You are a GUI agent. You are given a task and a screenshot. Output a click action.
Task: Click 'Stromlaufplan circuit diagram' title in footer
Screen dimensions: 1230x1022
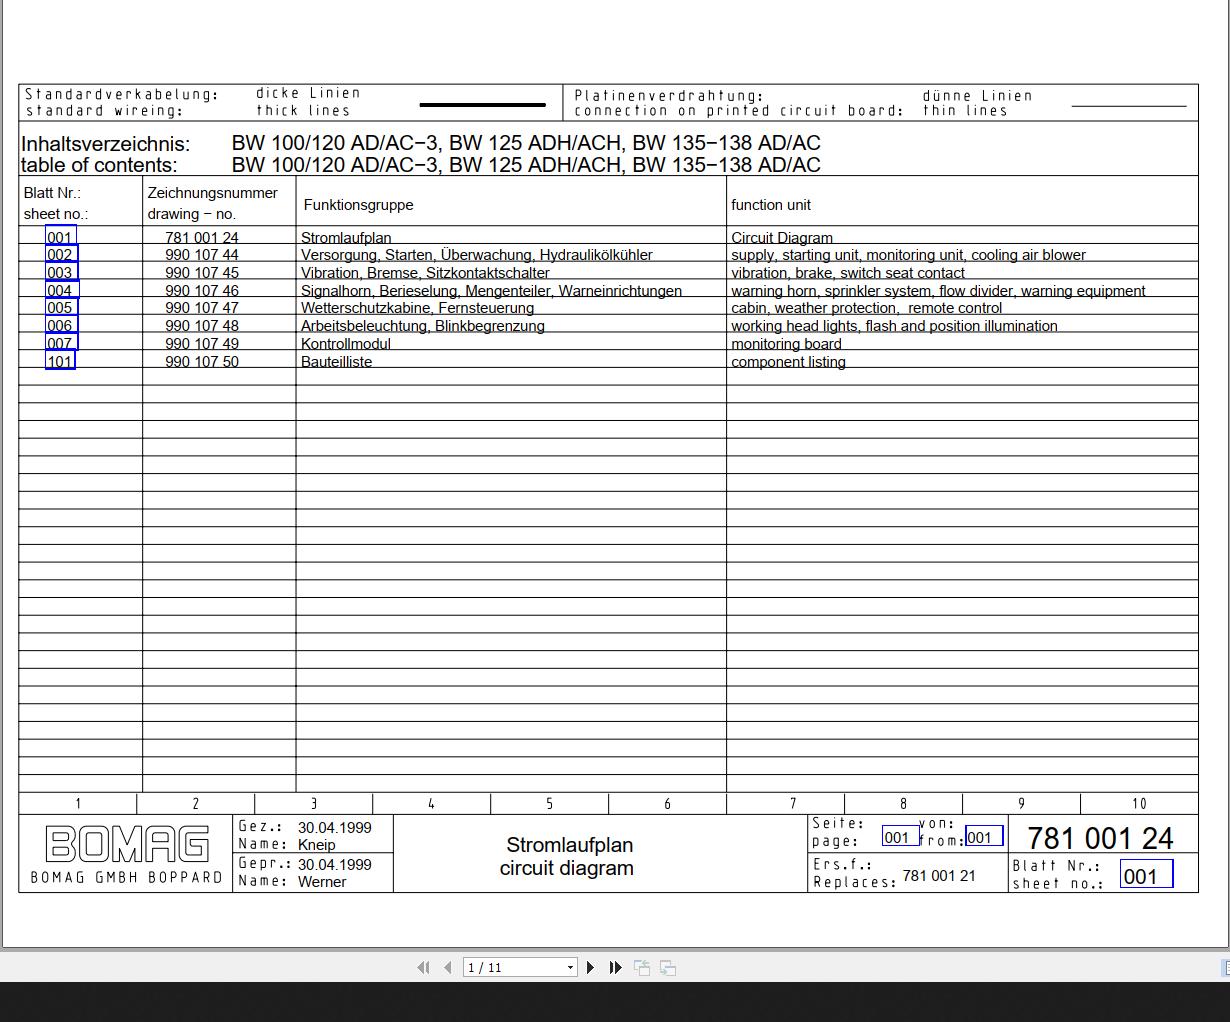(567, 857)
